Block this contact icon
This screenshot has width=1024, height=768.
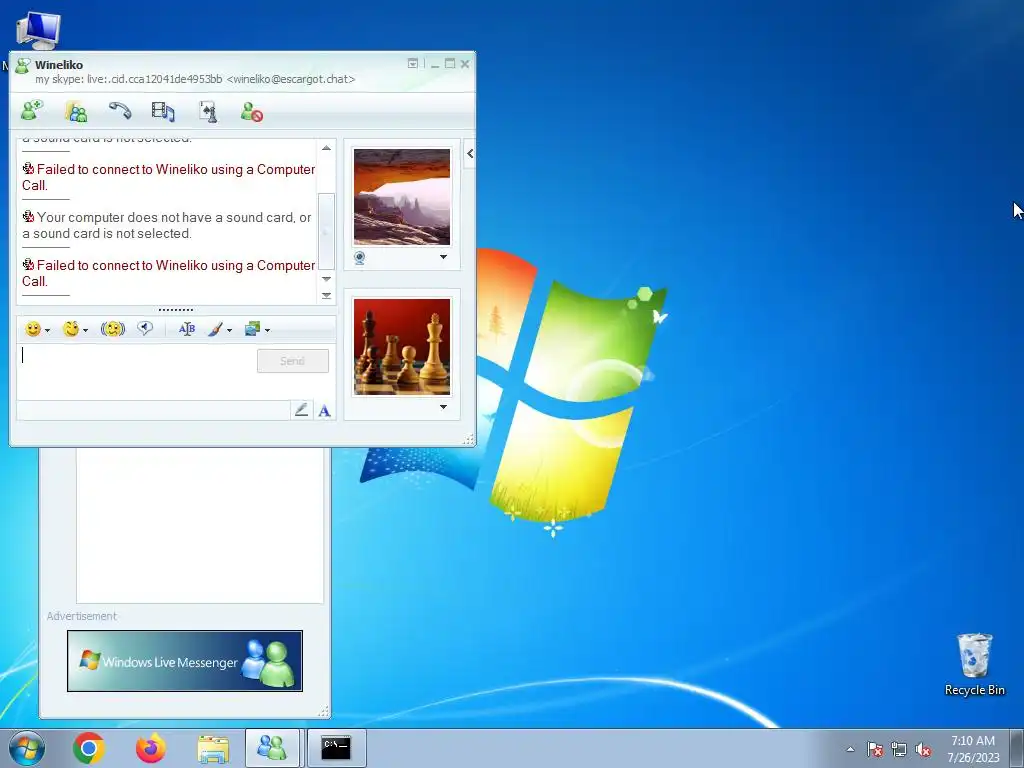251,112
